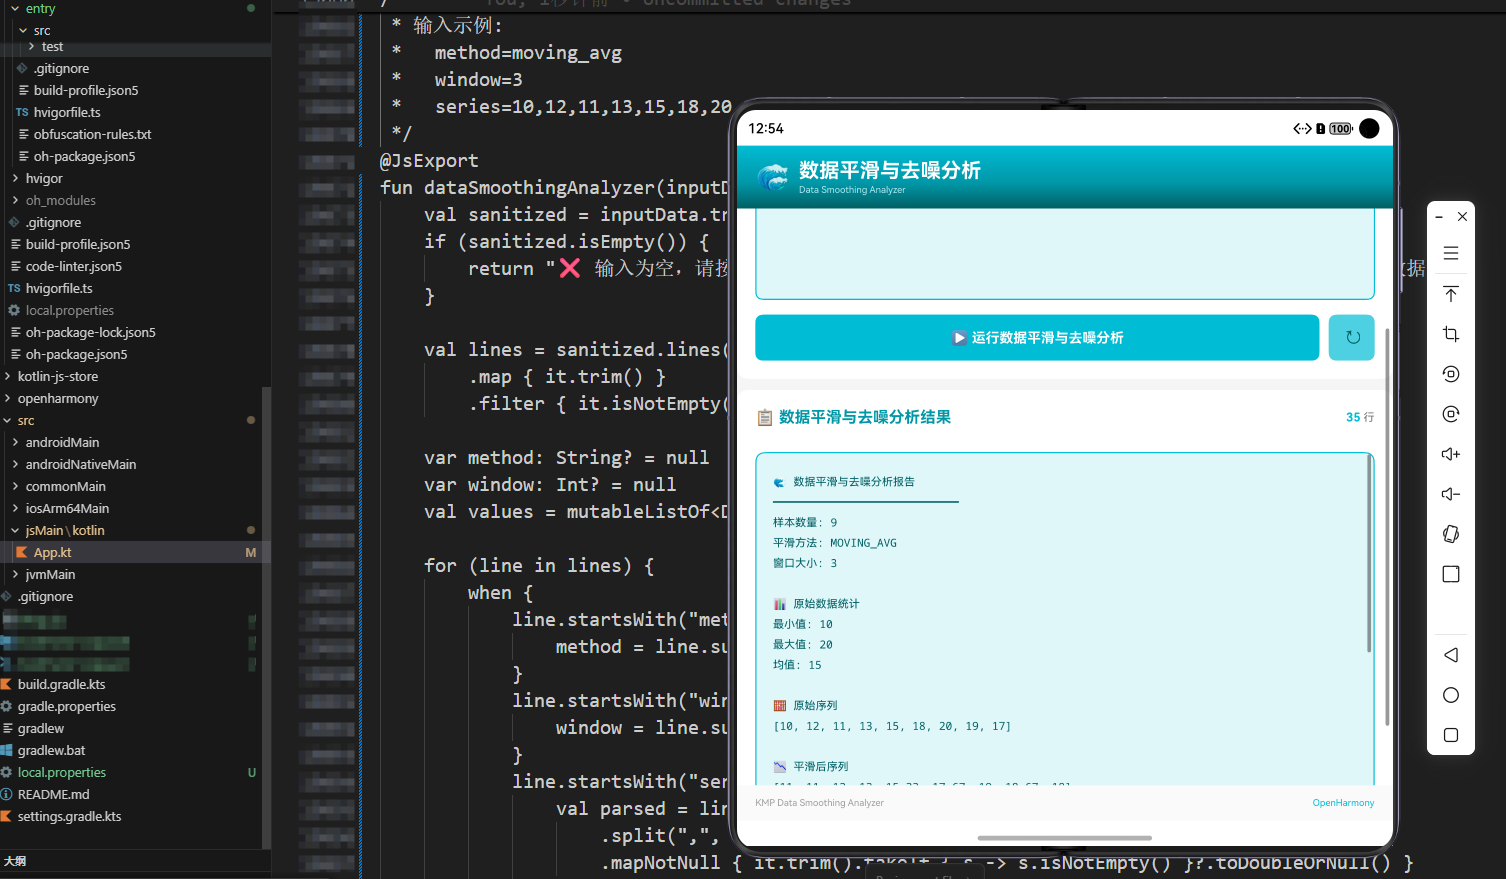
Task: Open the gradlew file
Action: [x=41, y=728]
